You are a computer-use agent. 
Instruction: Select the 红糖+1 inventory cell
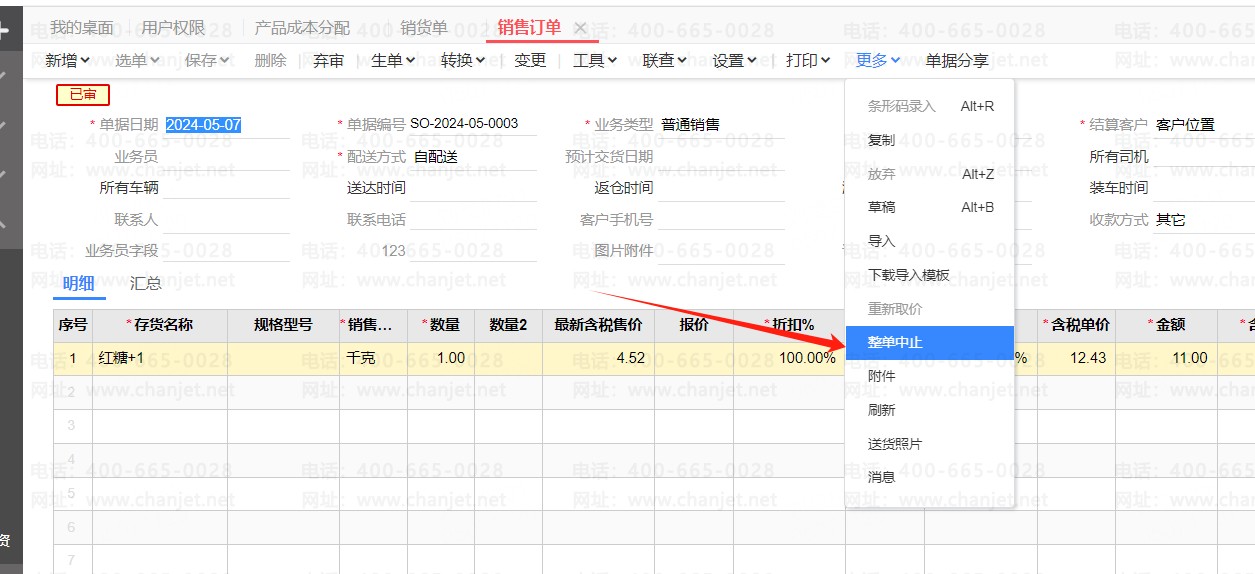click(159, 358)
